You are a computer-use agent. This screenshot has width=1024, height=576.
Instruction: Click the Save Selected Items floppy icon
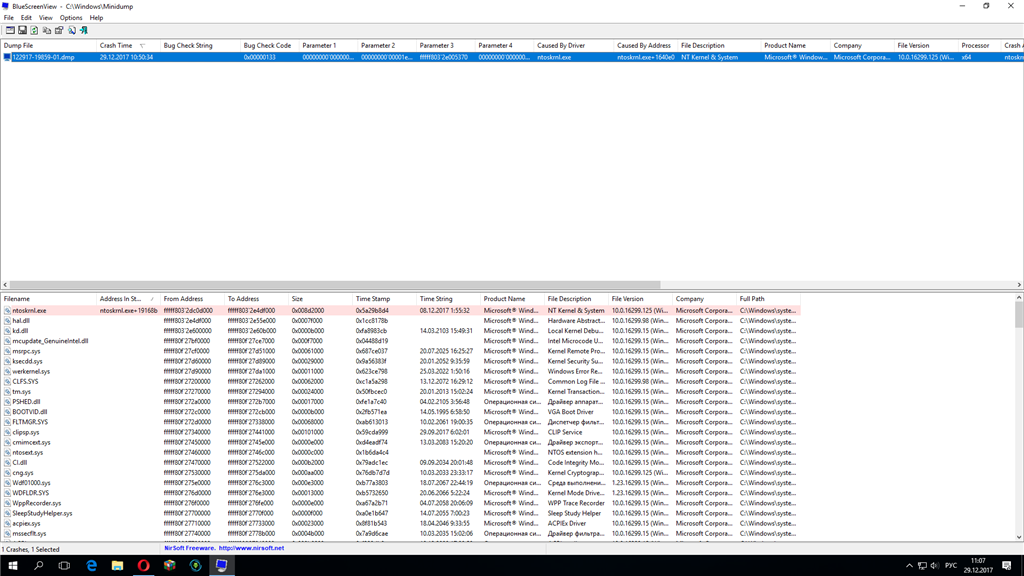pyautogui.click(x=22, y=30)
